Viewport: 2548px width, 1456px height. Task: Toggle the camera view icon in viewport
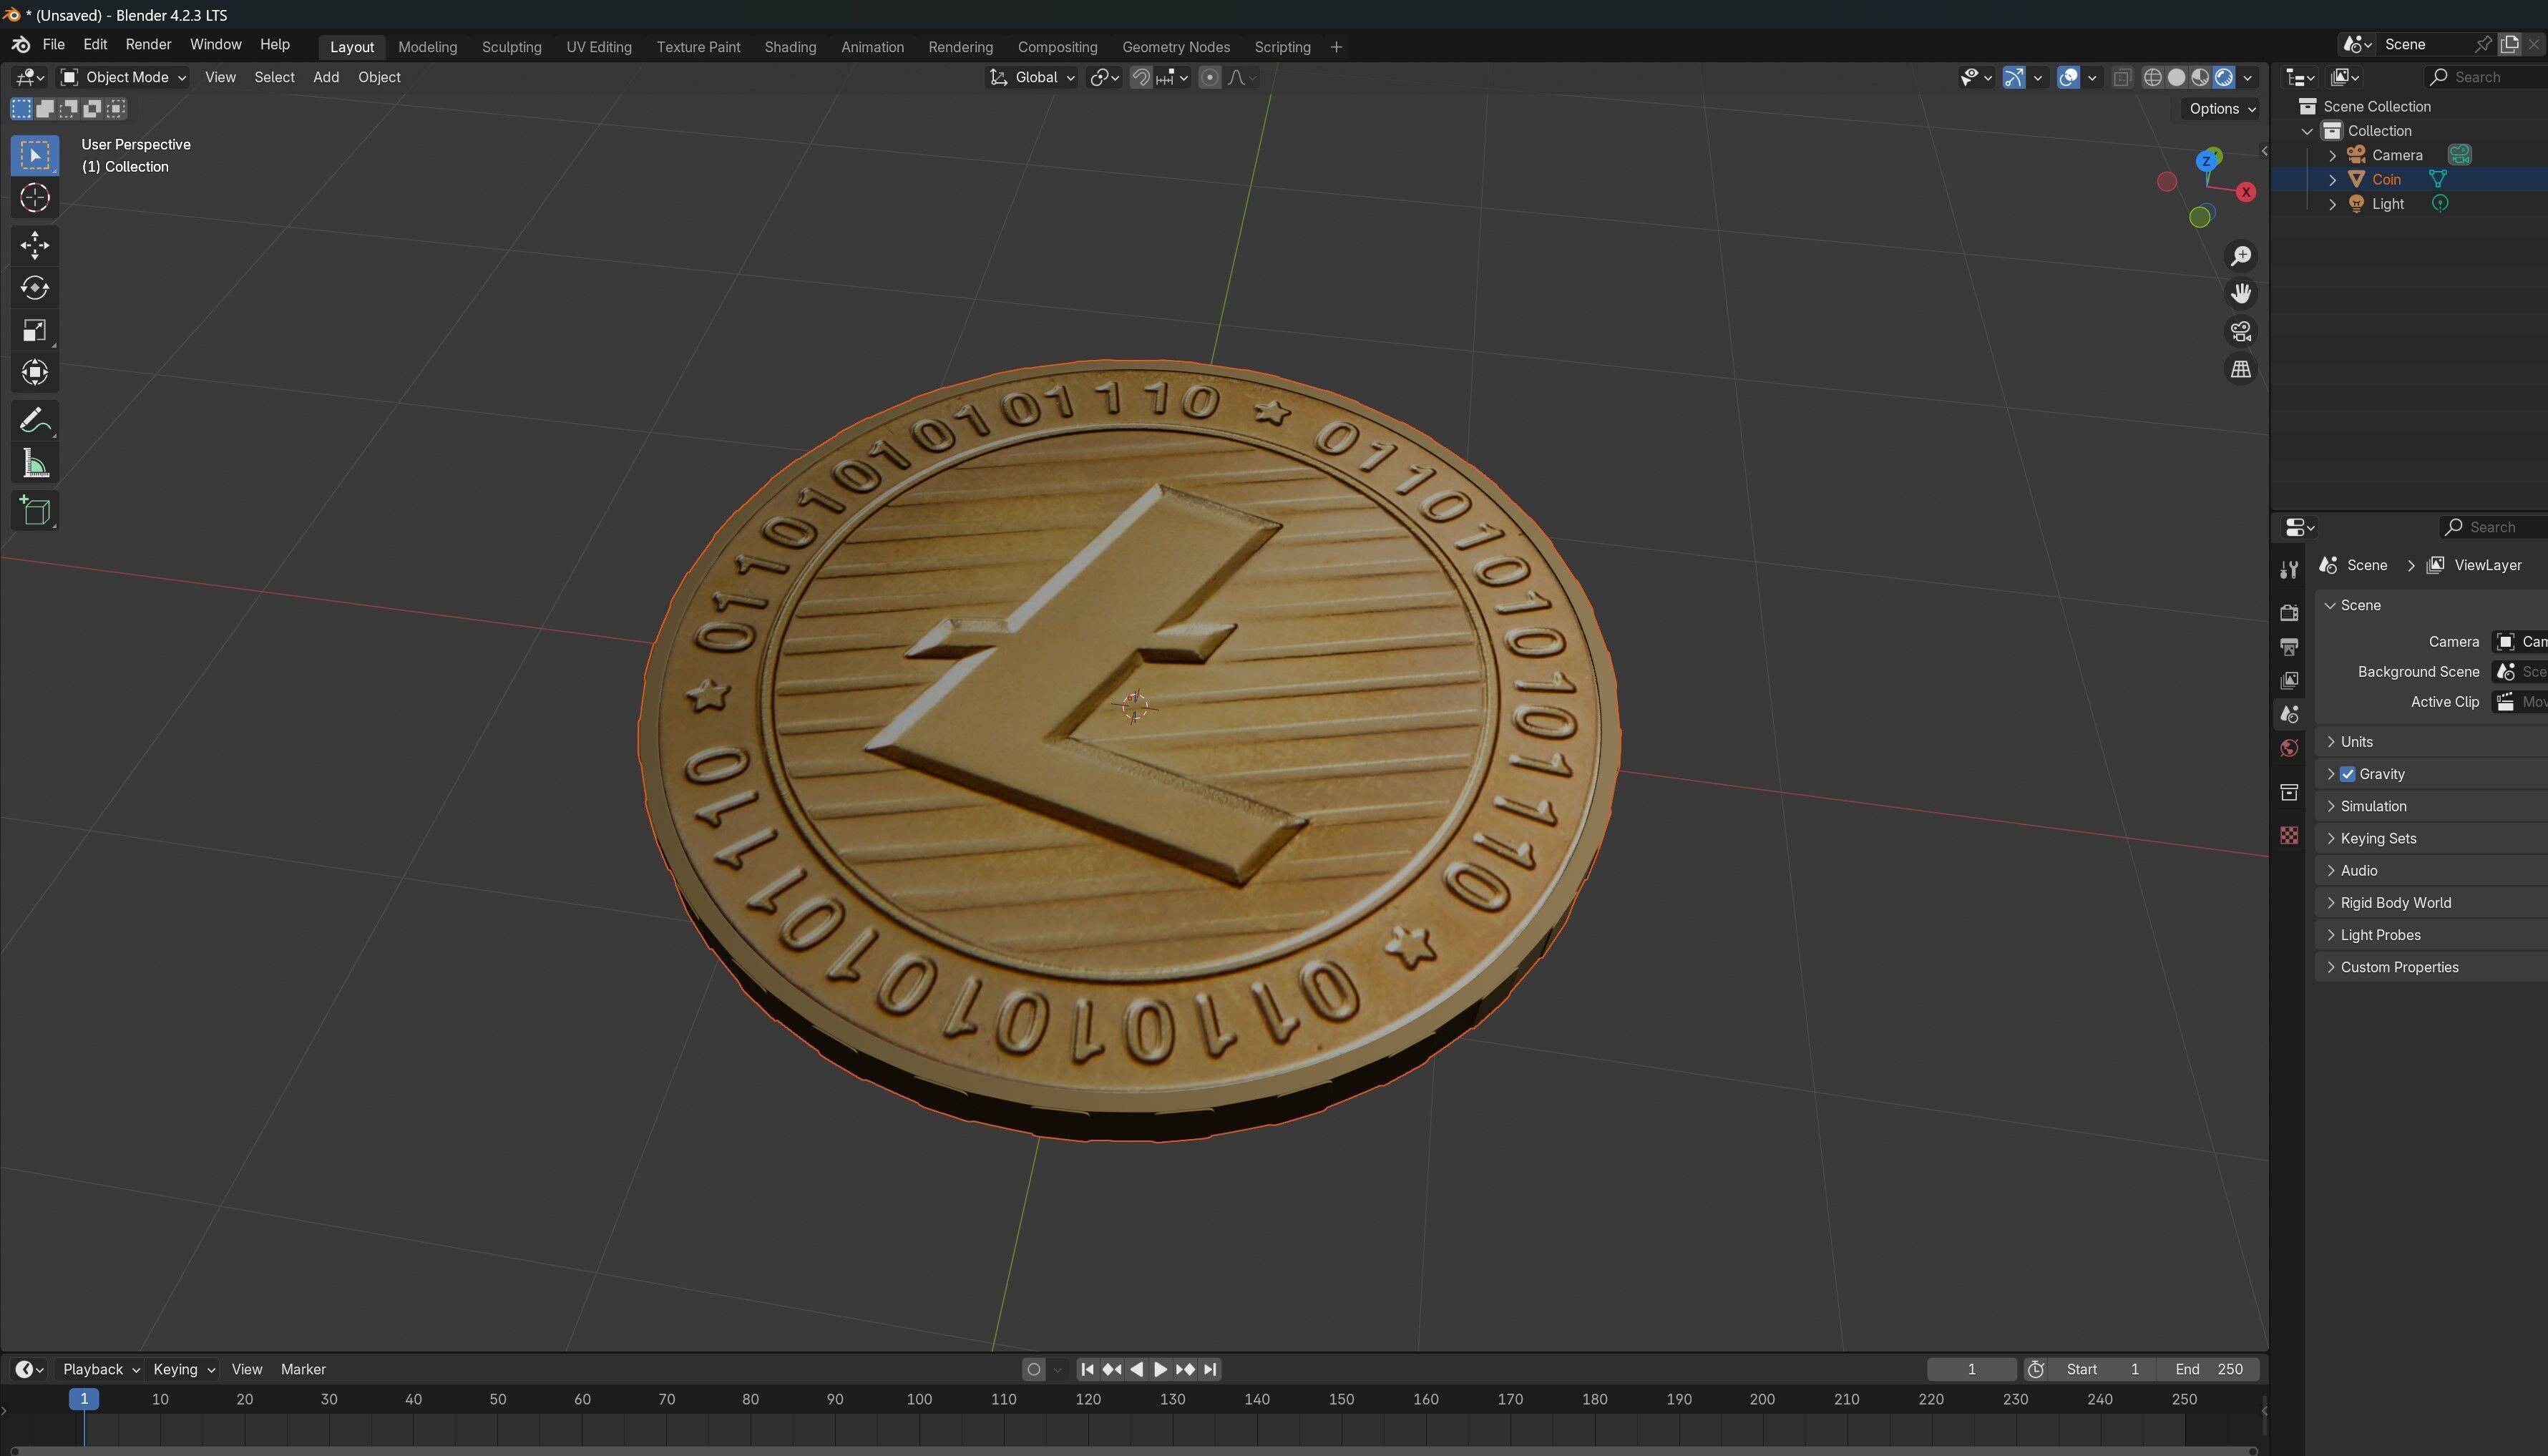coord(2241,331)
